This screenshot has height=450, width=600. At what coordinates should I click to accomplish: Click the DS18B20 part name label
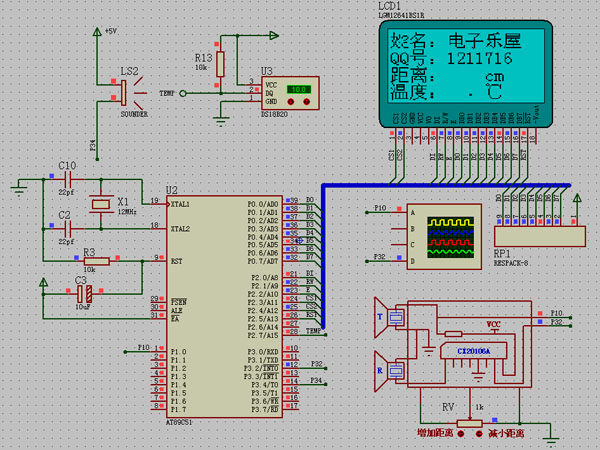(274, 114)
